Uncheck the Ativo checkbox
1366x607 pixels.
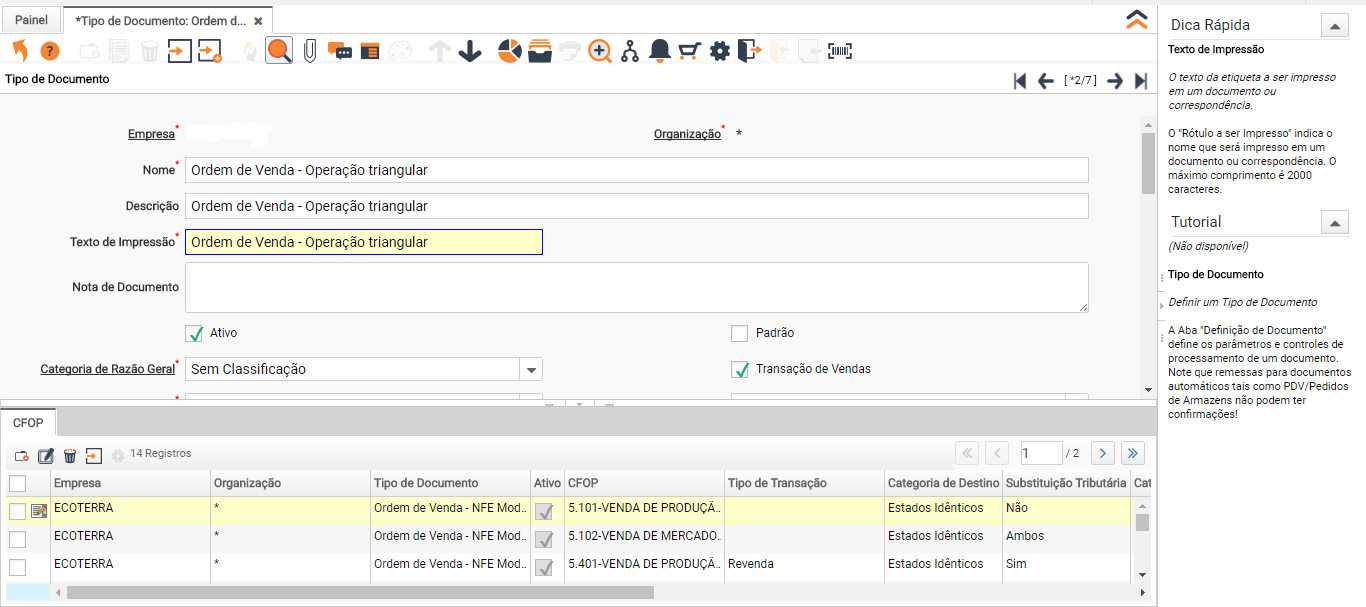pos(195,333)
